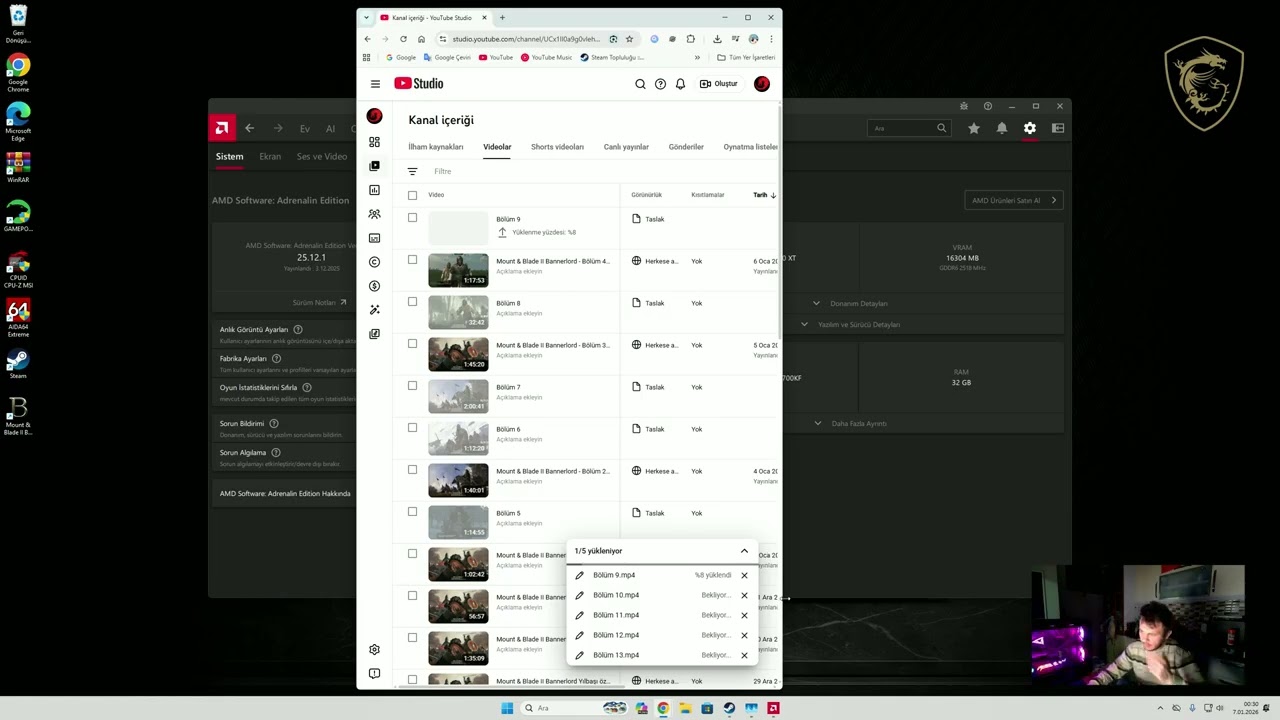The height and width of the screenshot is (720, 1280).
Task: Open the YouTube Music bookmark
Action: pos(546,57)
